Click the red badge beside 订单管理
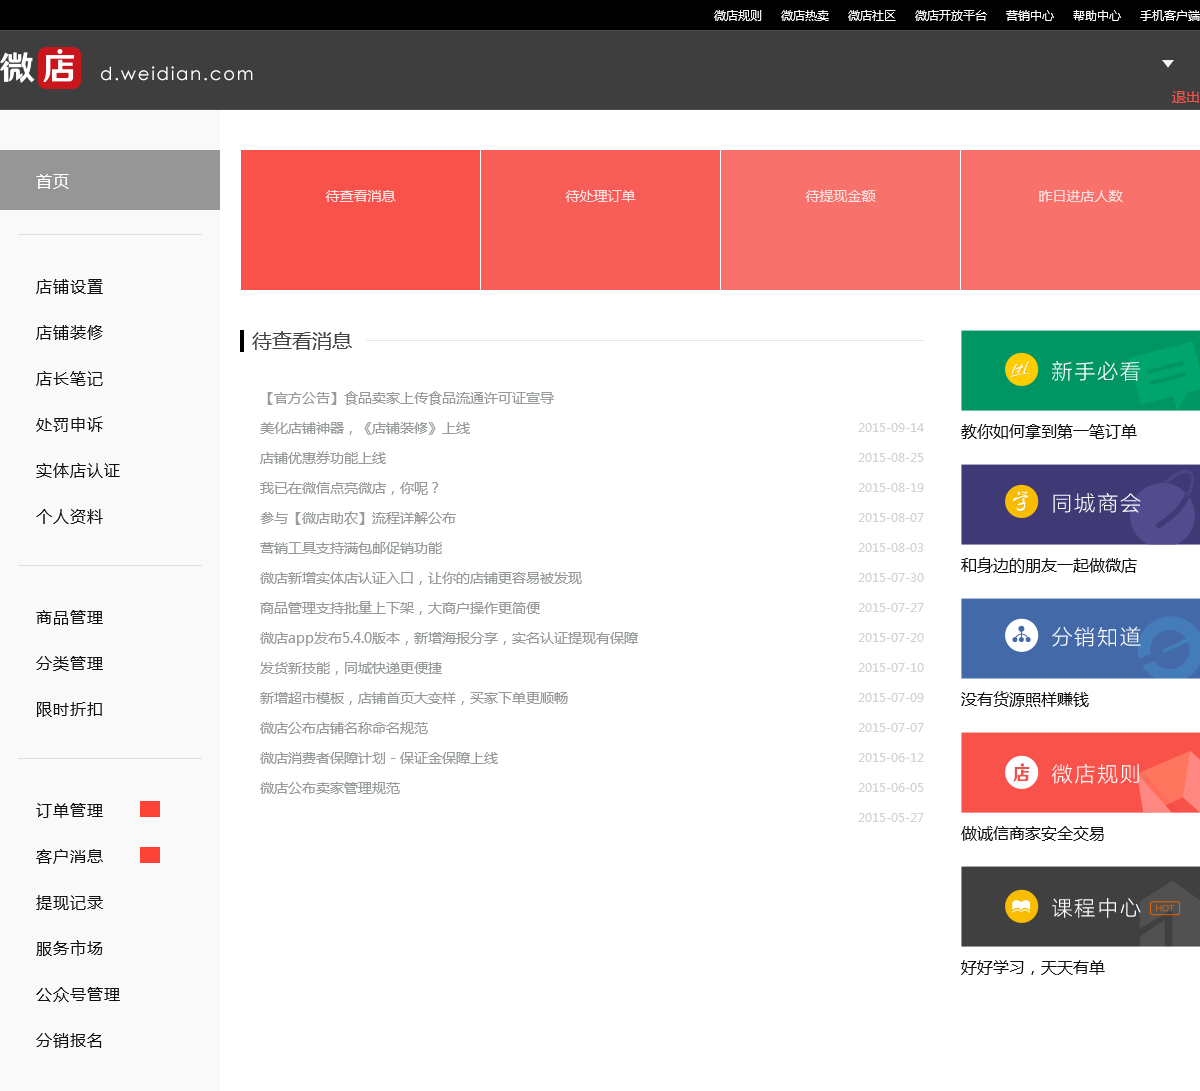The image size is (1200, 1091). point(150,809)
